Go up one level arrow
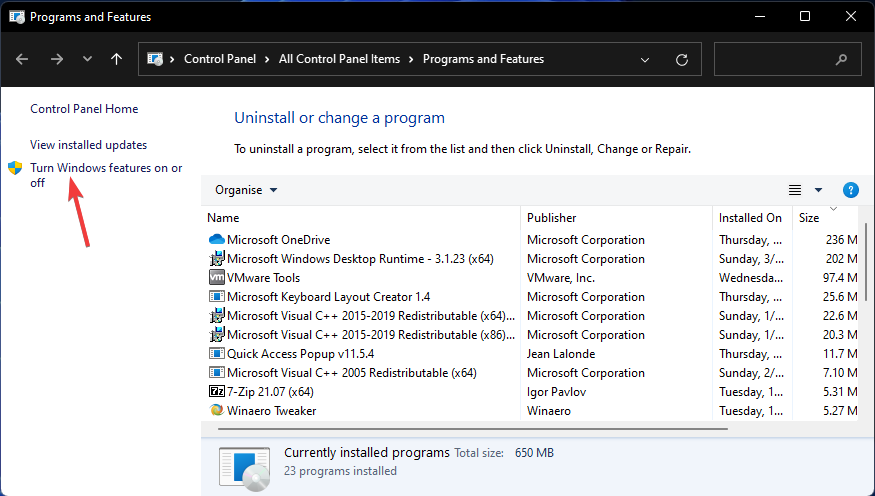Viewport: 875px width, 496px height. coord(116,59)
